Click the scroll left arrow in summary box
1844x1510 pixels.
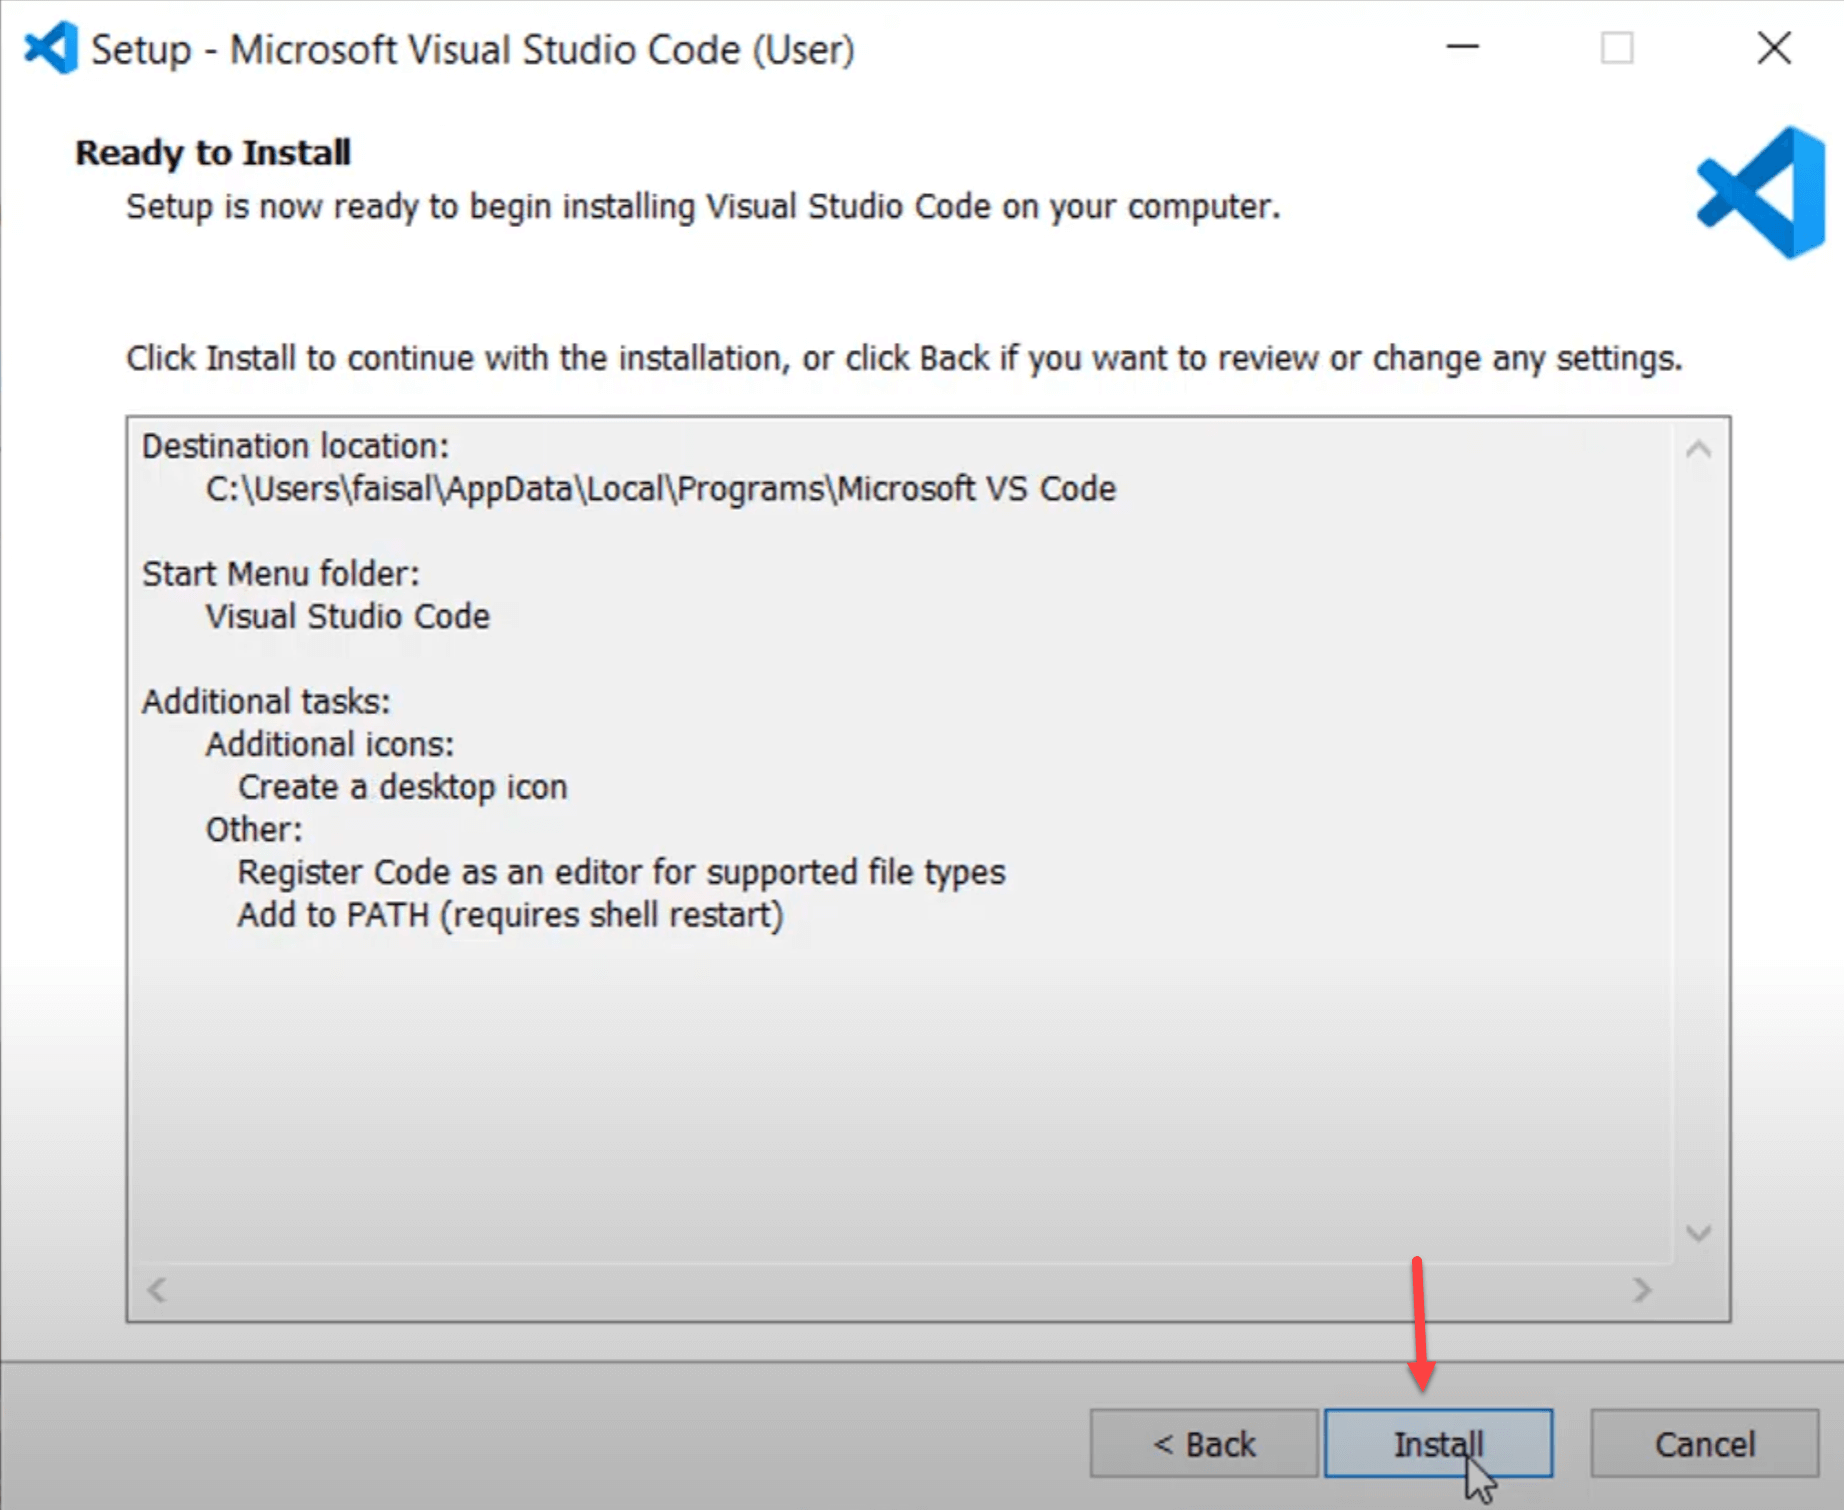click(x=157, y=1290)
